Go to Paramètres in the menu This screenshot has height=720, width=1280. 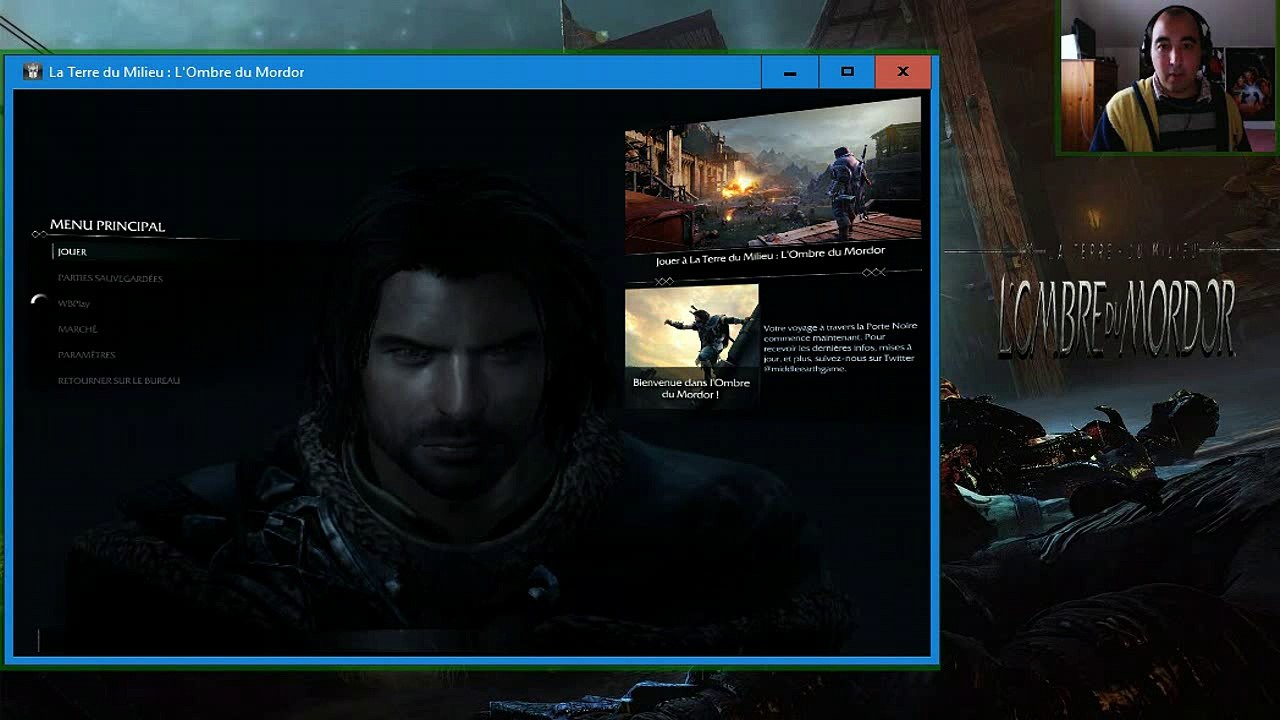pyautogui.click(x=86, y=355)
